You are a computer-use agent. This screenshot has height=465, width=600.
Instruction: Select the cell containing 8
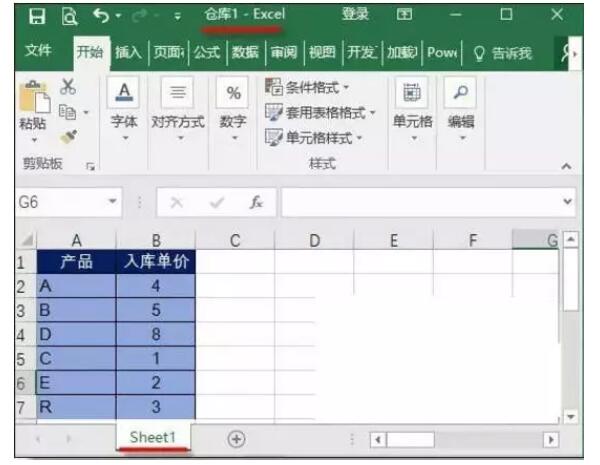tap(156, 334)
